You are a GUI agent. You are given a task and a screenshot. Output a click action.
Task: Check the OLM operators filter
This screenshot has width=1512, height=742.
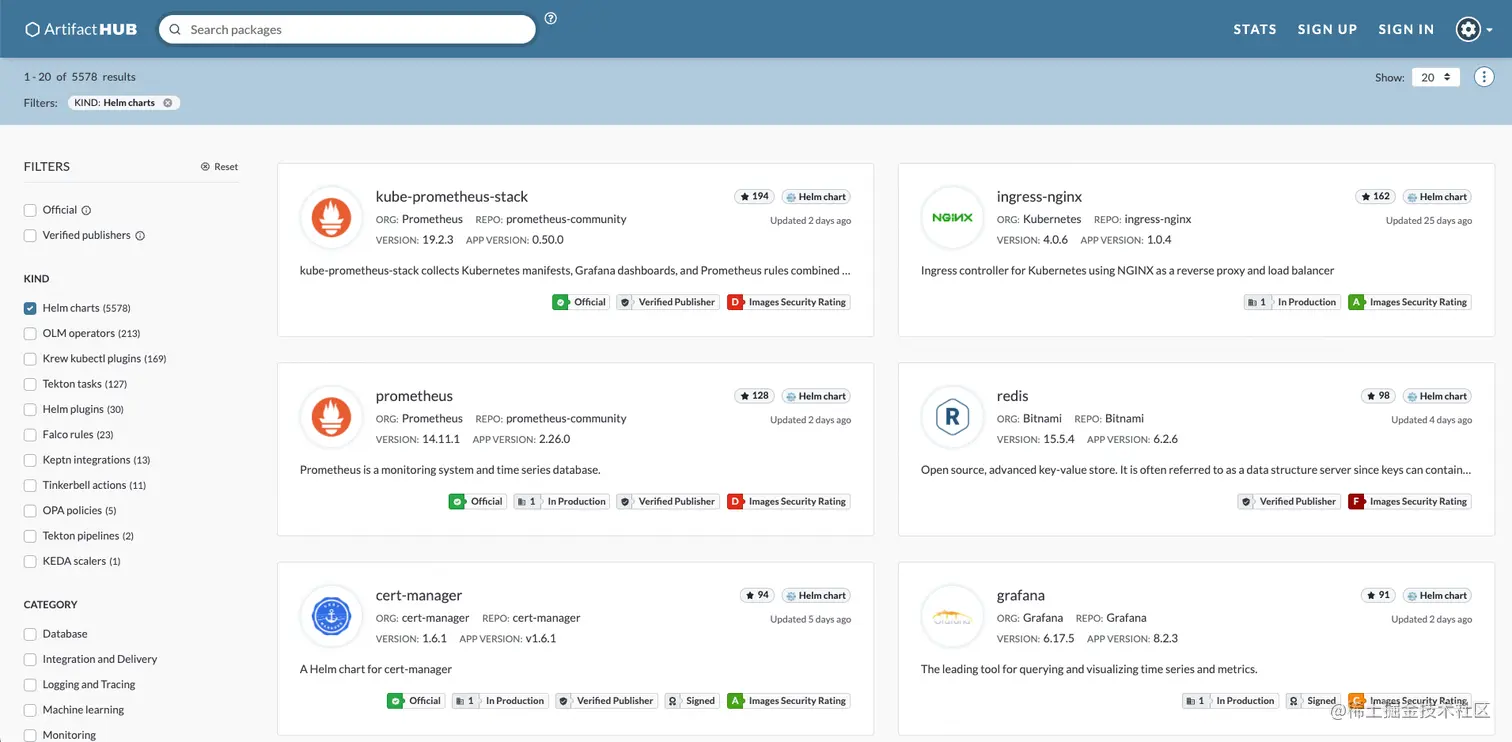30,334
